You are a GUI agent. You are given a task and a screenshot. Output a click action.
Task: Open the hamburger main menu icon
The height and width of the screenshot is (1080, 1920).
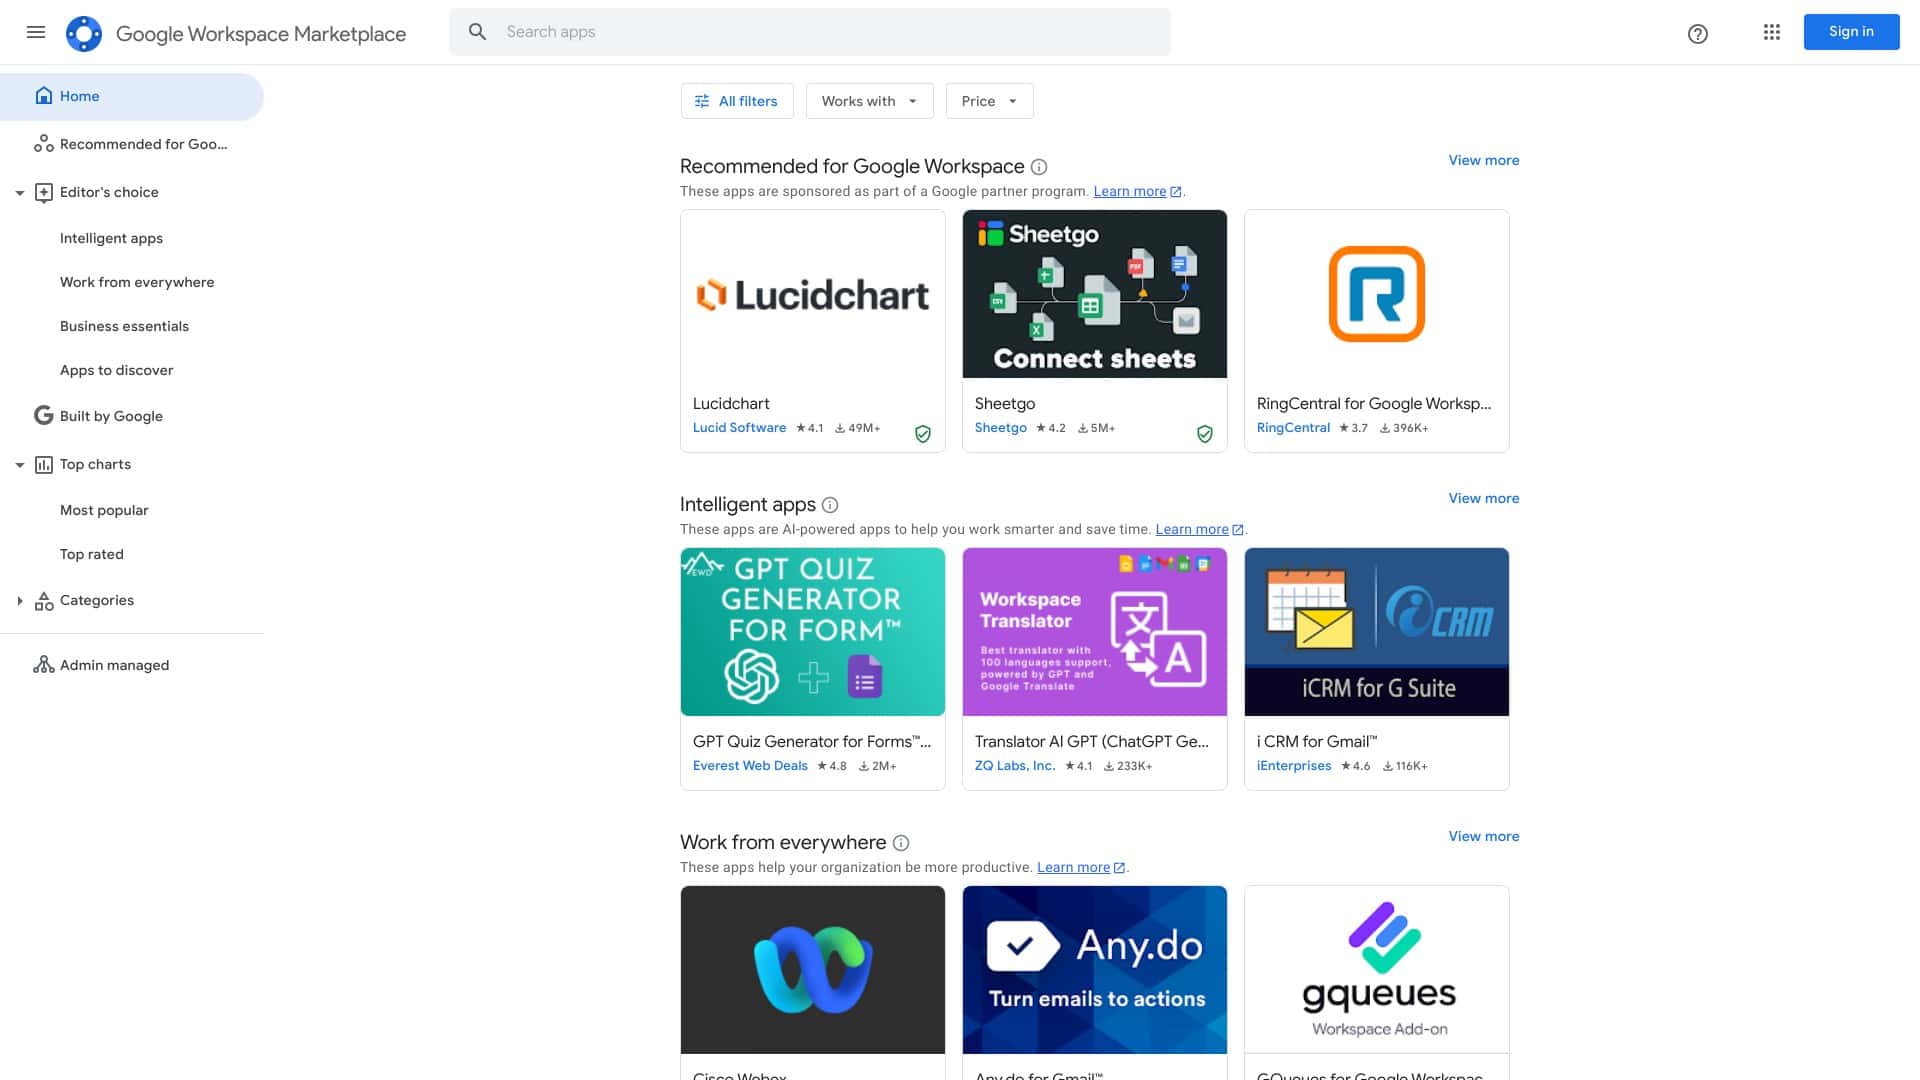36,32
